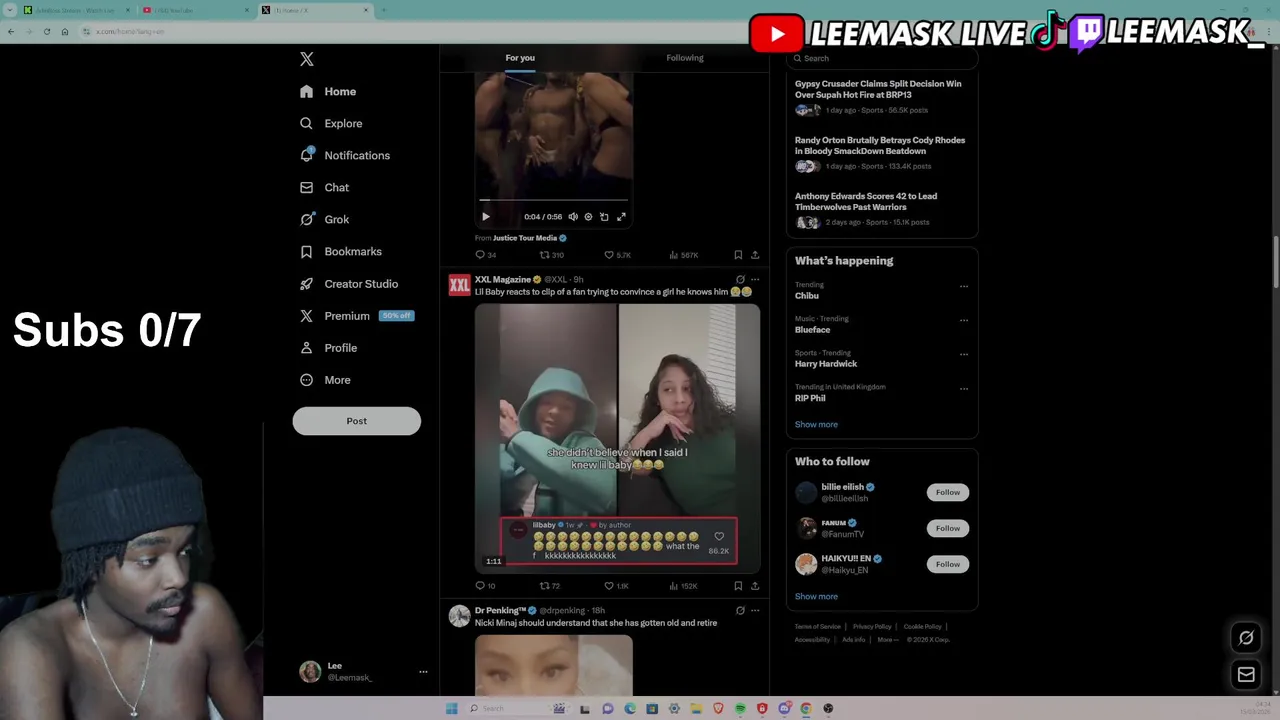Screen dimensions: 1280x720
Task: Open account menu dots beside Lee
Action: click(423, 672)
